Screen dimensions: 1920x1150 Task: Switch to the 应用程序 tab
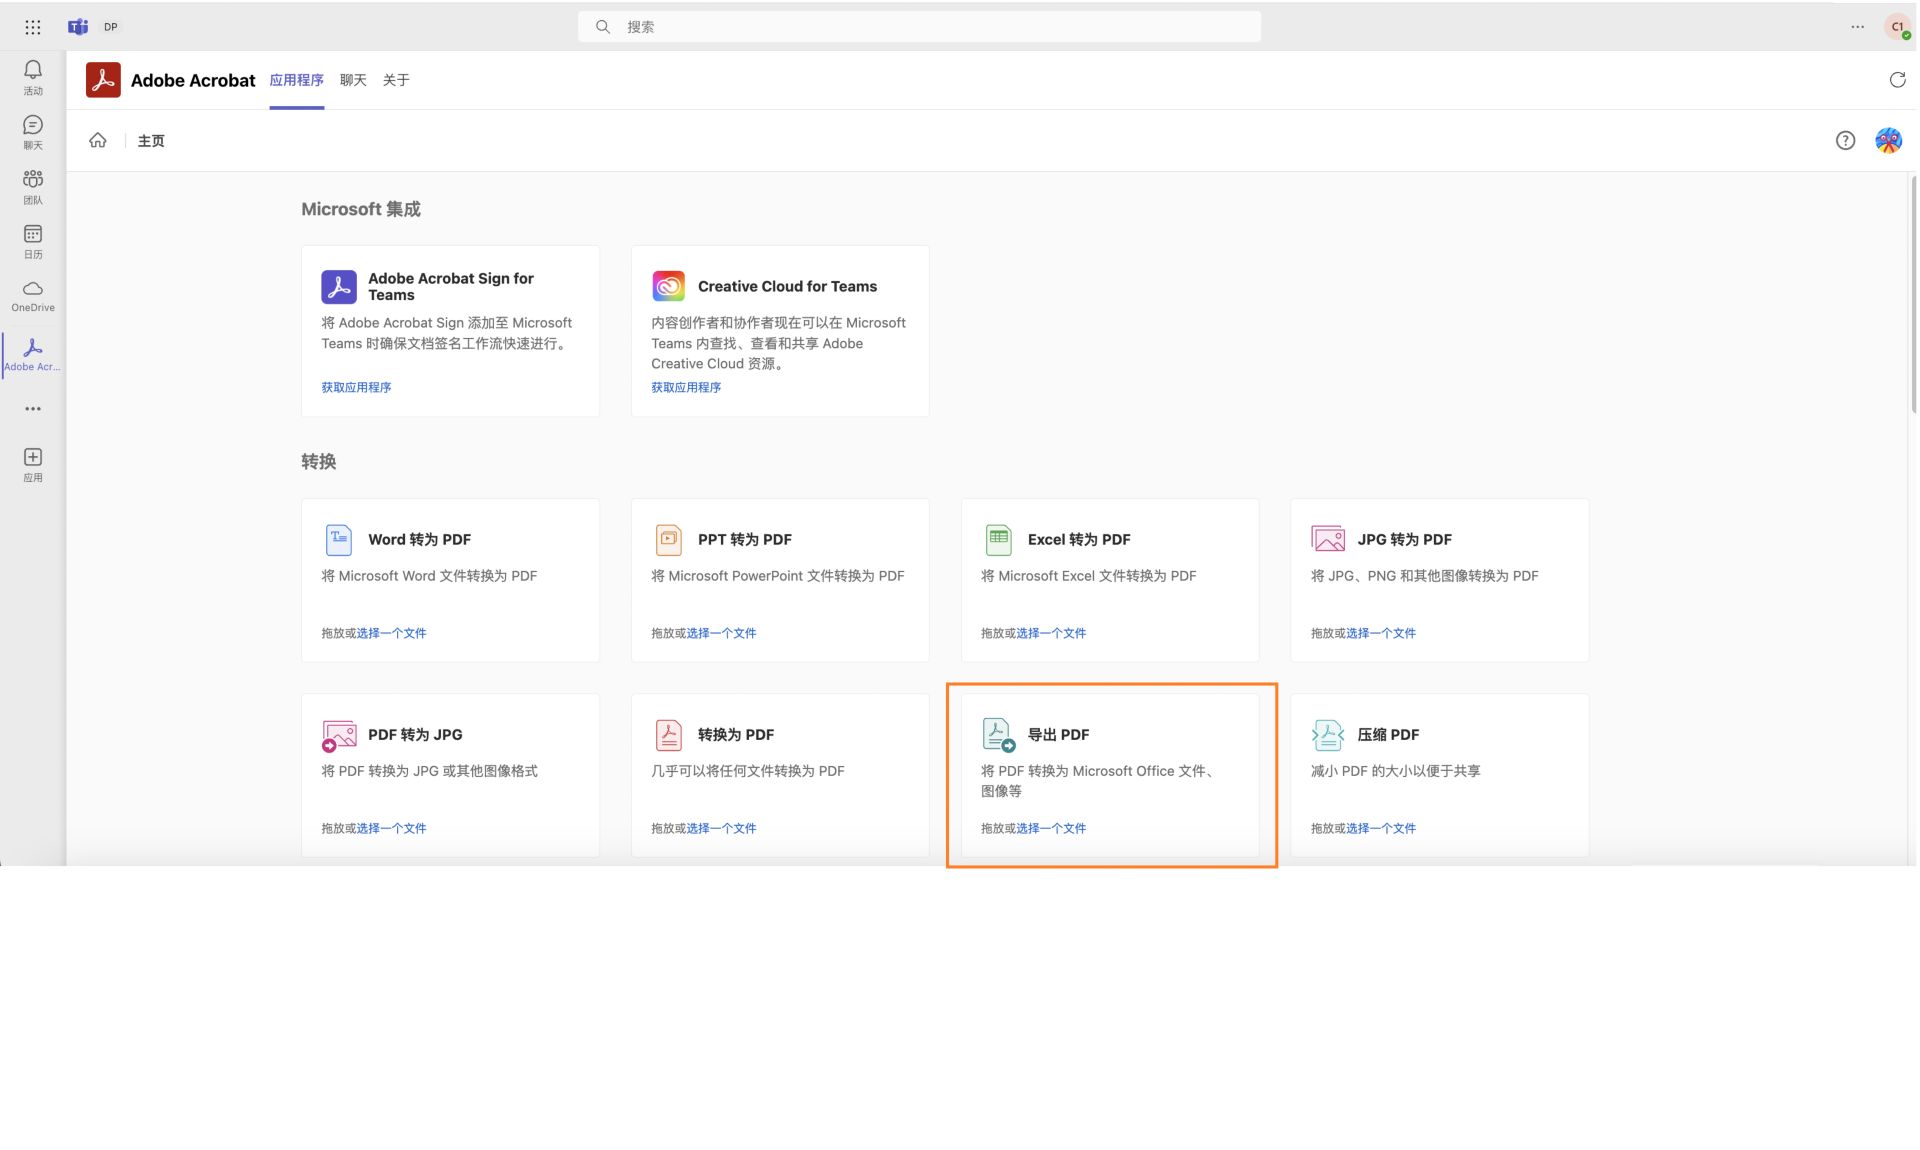[296, 80]
